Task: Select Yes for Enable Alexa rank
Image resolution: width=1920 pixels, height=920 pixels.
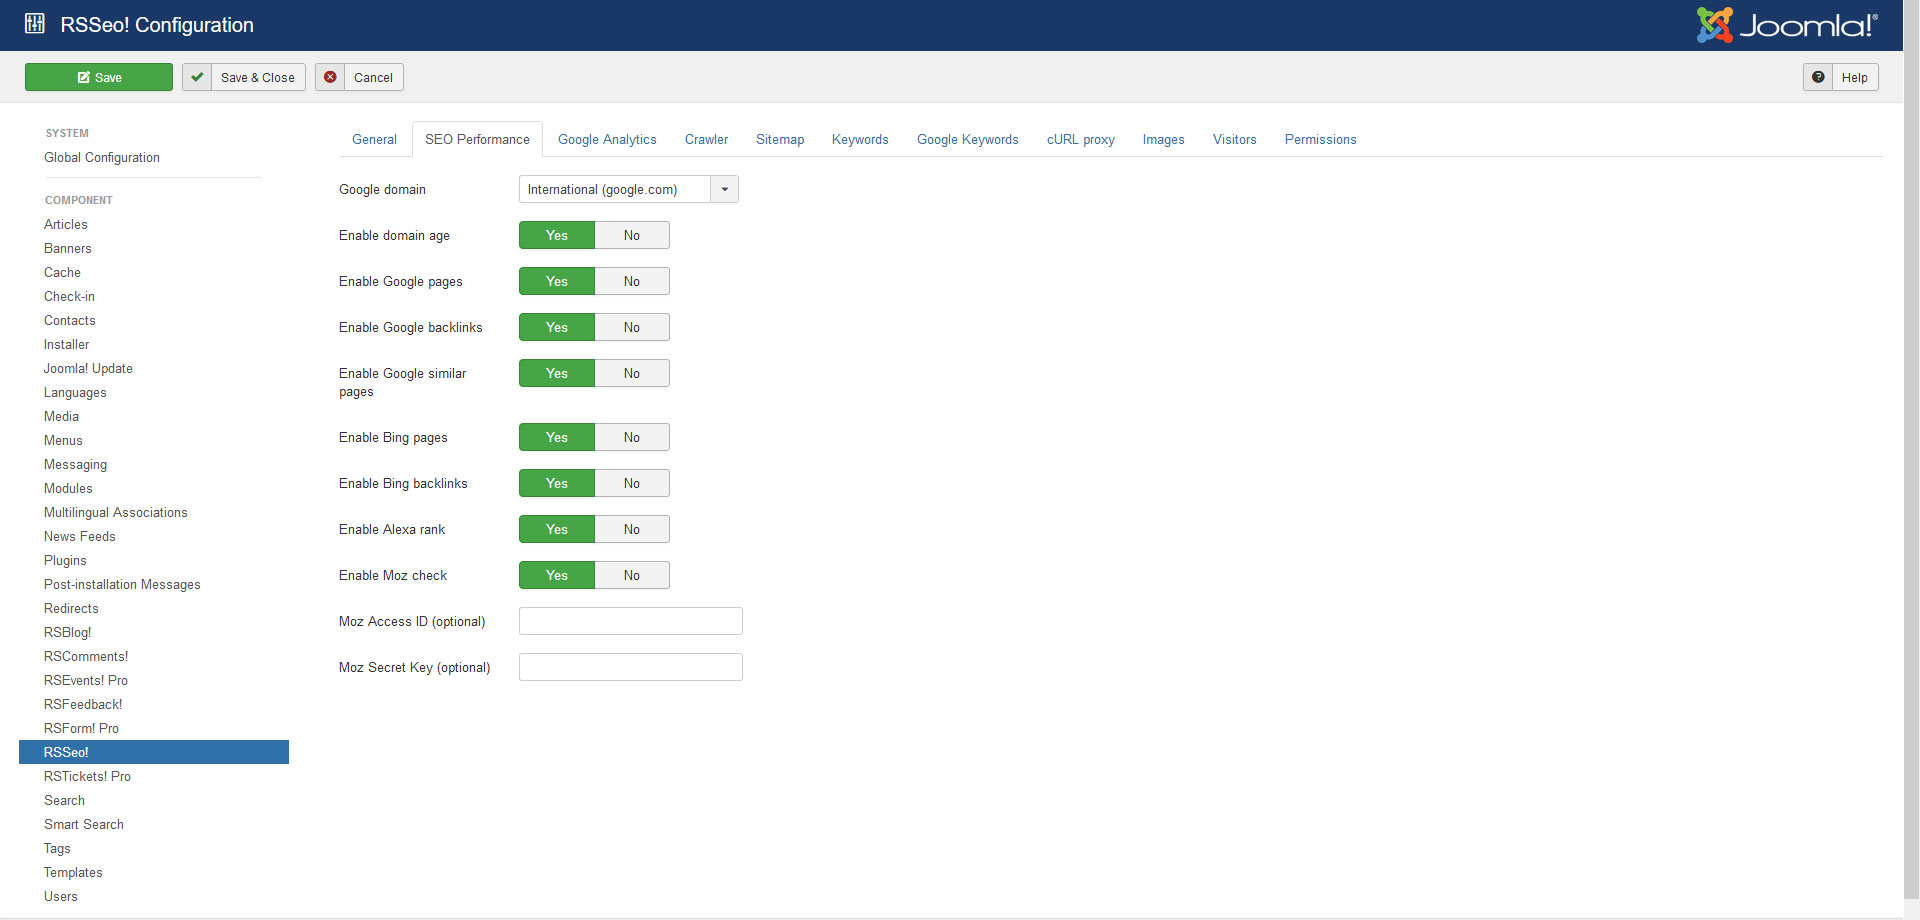Action: point(557,529)
